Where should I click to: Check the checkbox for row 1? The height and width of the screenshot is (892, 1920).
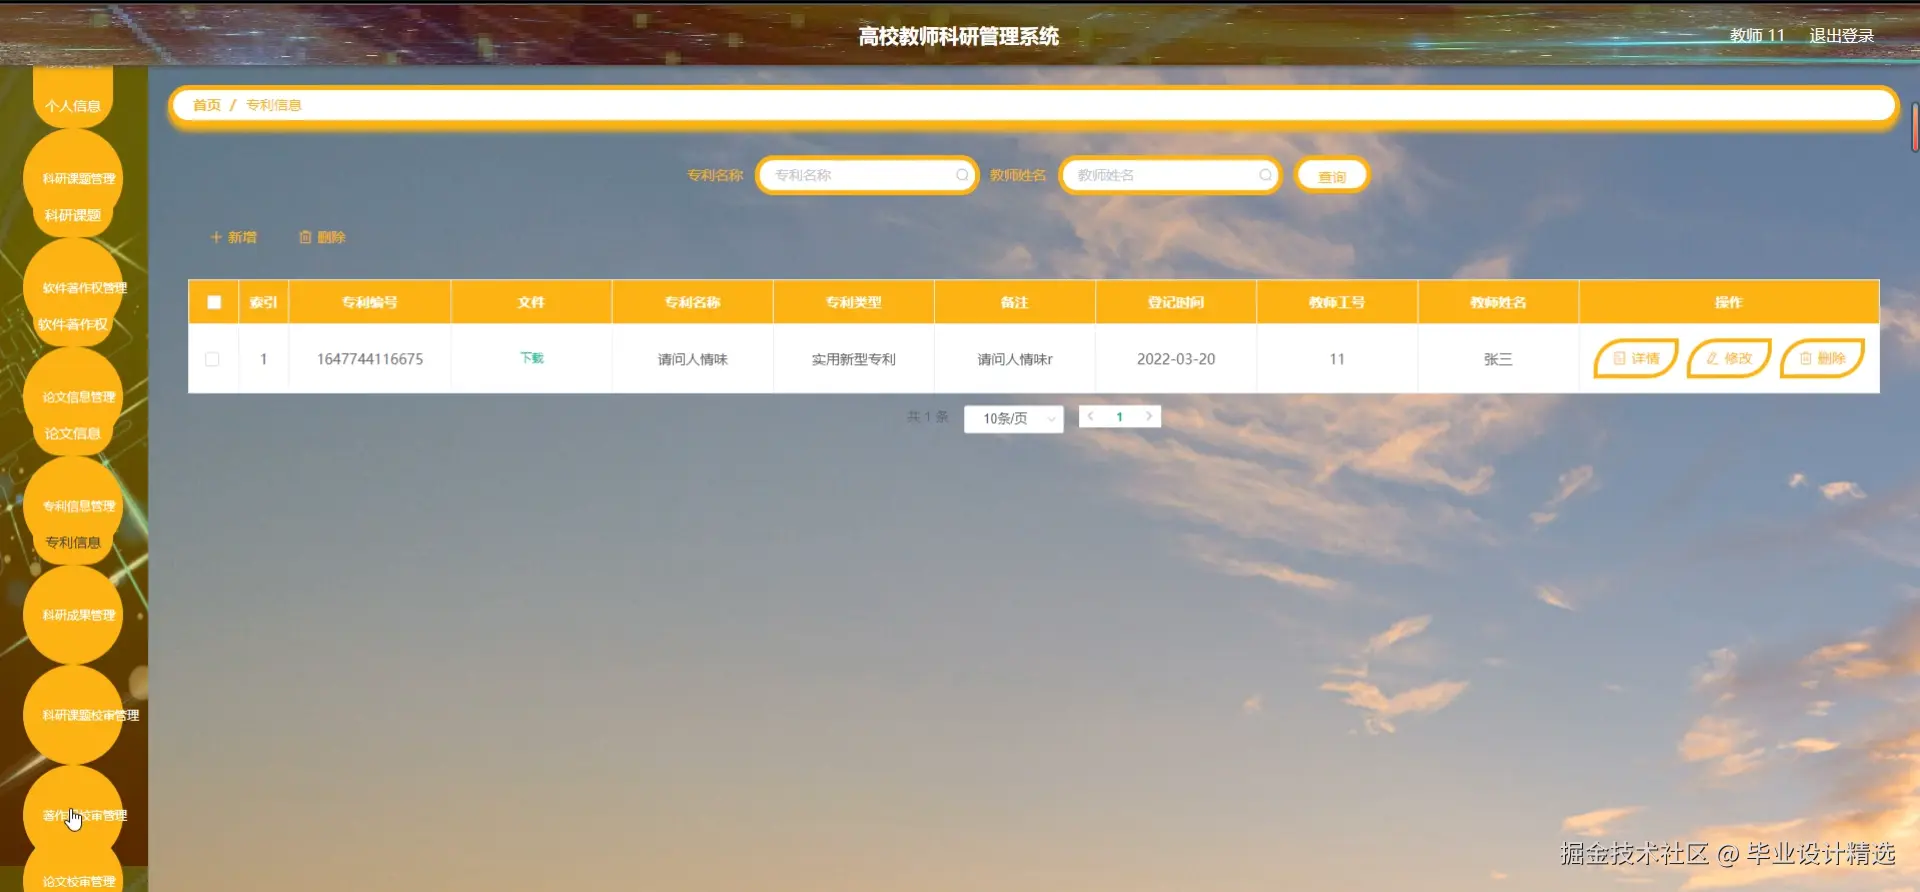tap(212, 359)
